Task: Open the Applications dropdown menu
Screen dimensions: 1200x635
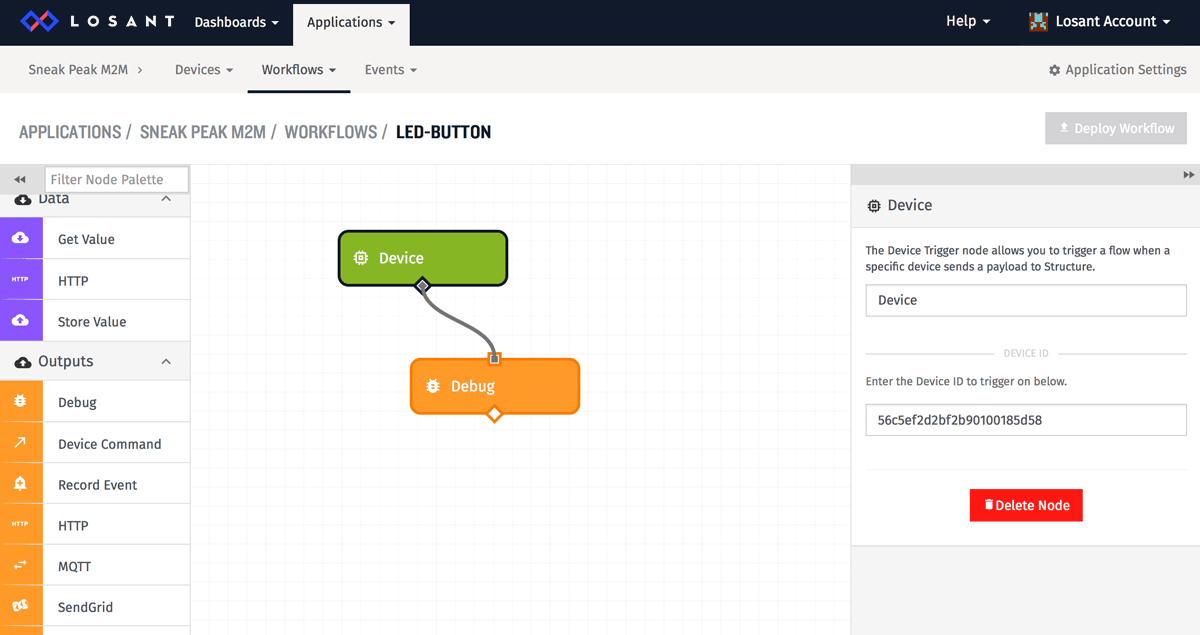Action: pyautogui.click(x=351, y=22)
